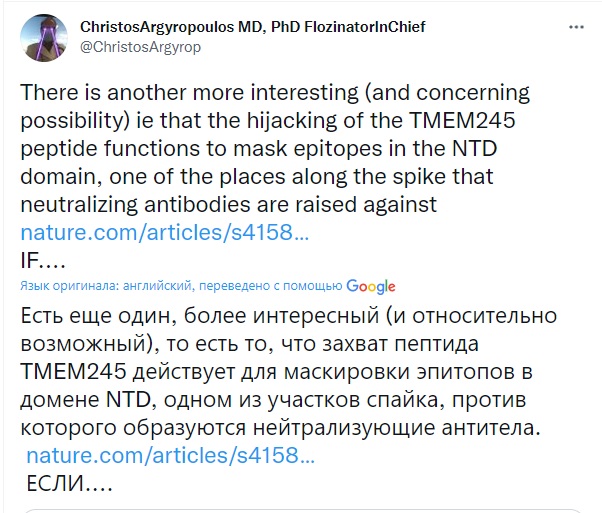Click the Google logo in translation notice
This screenshot has height=513, width=602.
(370, 286)
